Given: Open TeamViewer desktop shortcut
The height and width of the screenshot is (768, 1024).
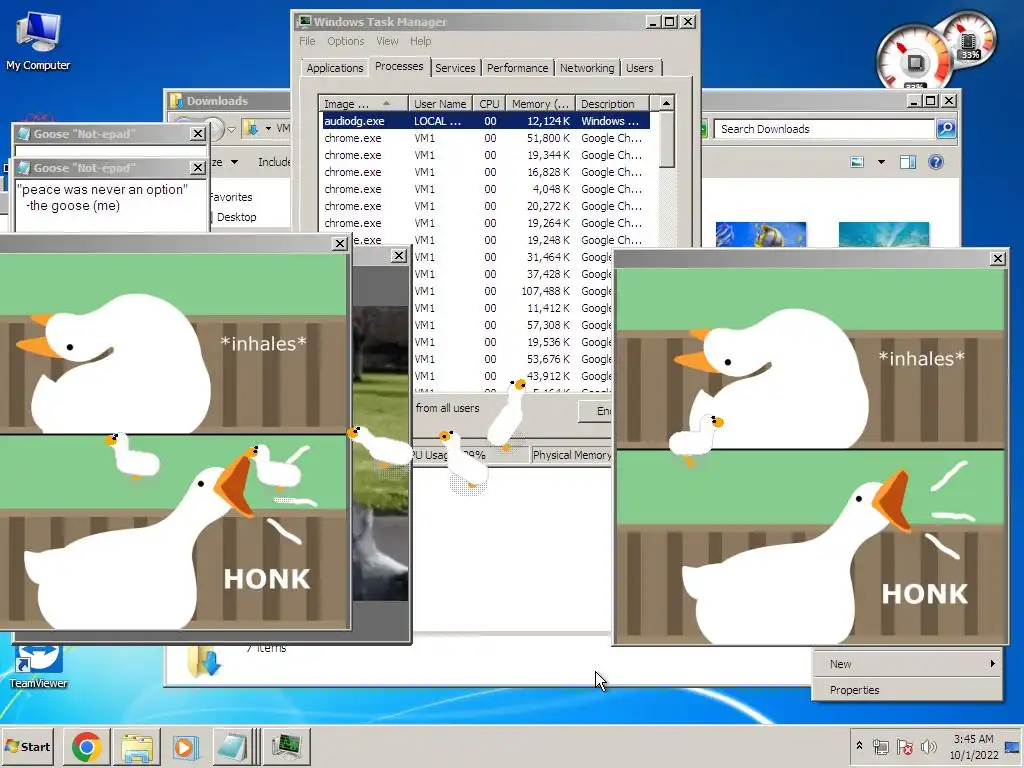Looking at the screenshot, I should 38,666.
